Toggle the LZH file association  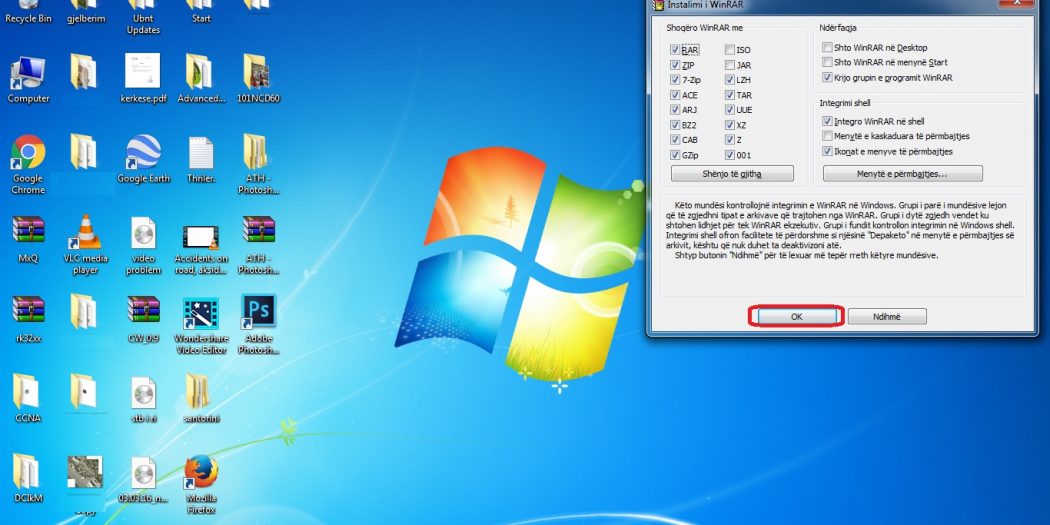coord(729,80)
